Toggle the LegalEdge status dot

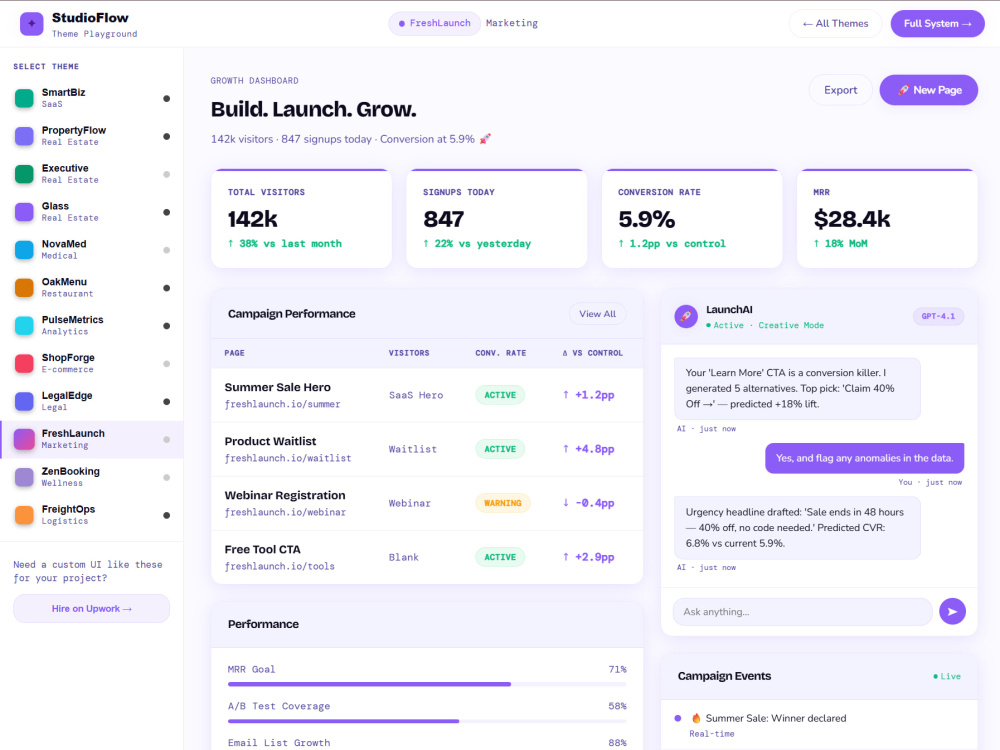coord(166,402)
